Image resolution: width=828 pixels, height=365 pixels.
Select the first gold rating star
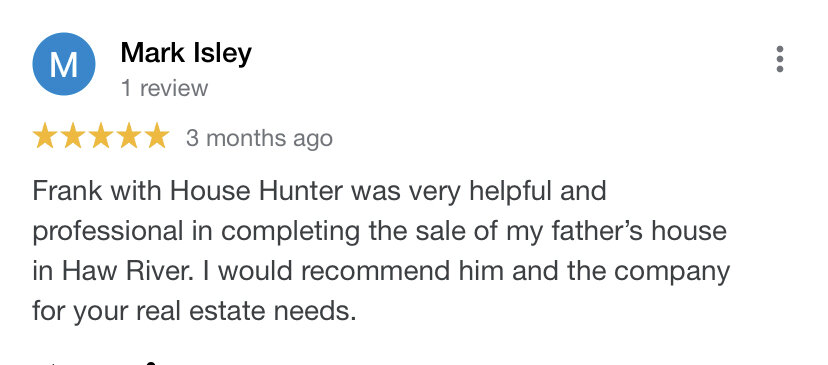click(45, 136)
